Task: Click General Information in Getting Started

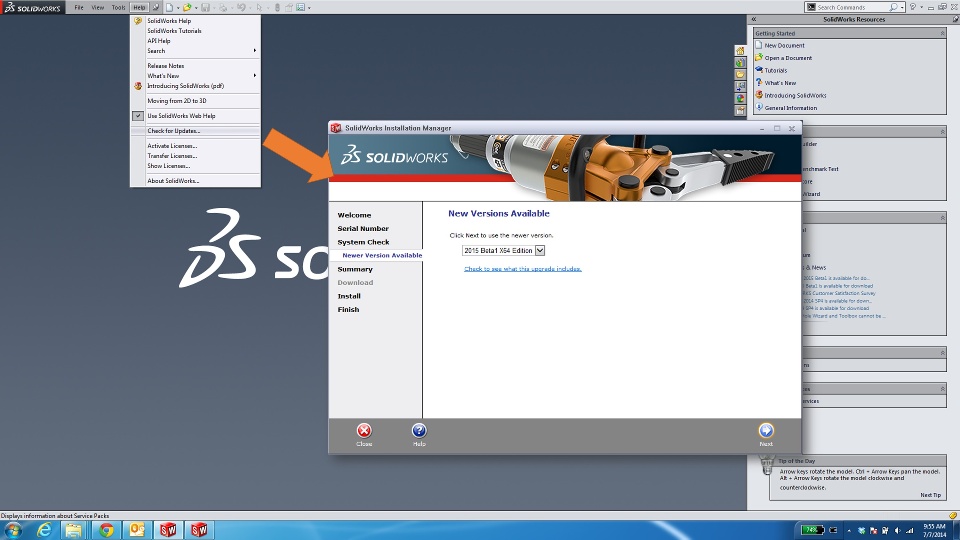Action: pyautogui.click(x=790, y=108)
